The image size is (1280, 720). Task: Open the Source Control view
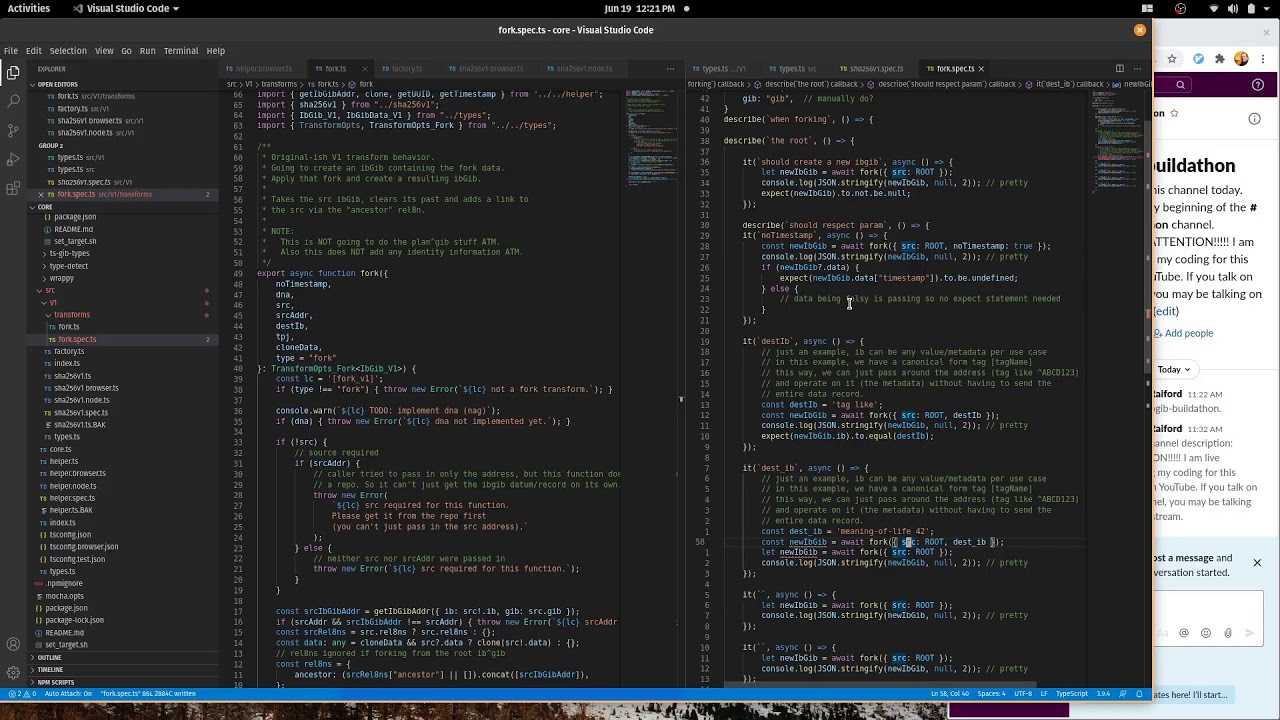(x=13, y=130)
